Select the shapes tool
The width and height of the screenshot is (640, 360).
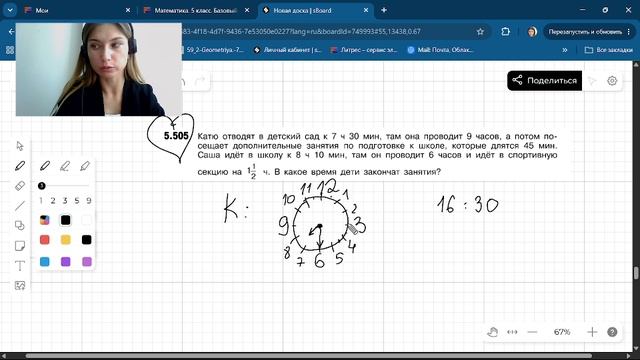click(20, 225)
